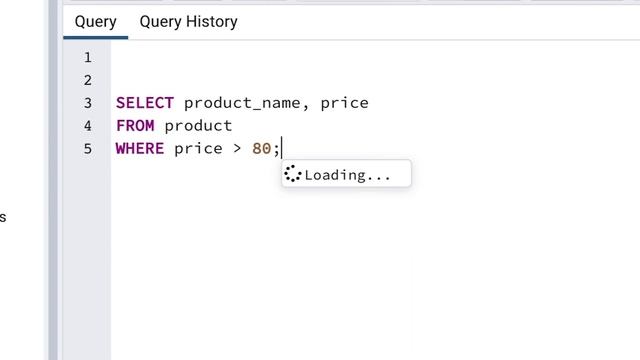Click the table name product
The height and width of the screenshot is (360, 640).
click(x=198, y=126)
